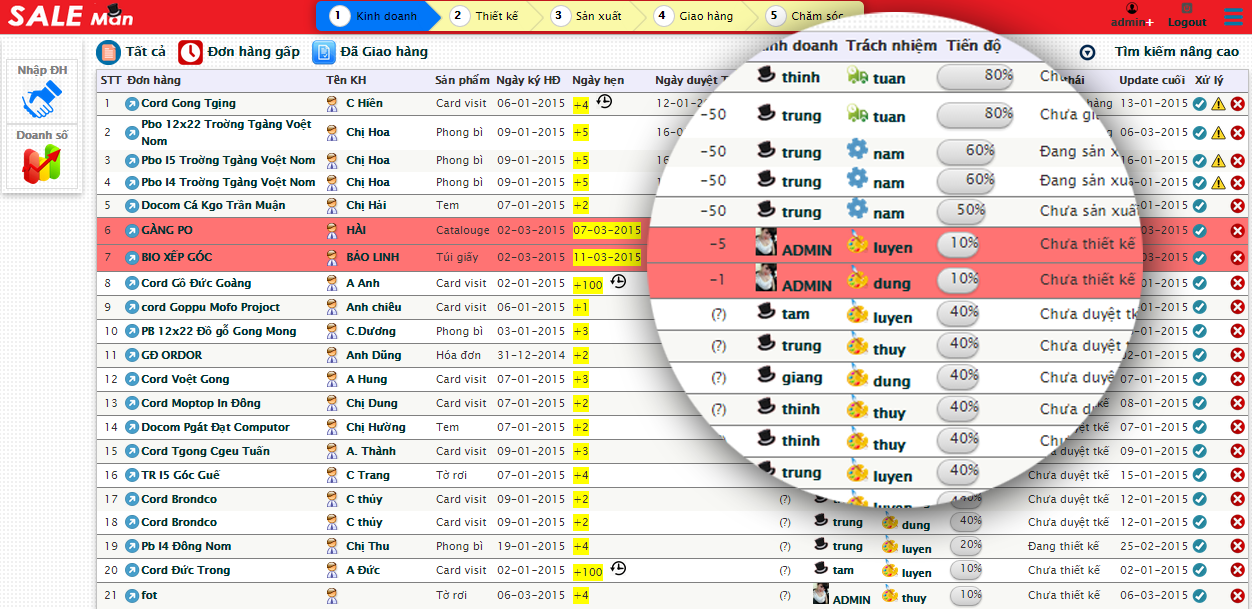
Task: Filter by Đơn hàng gấp urgent orders
Action: tap(239, 52)
